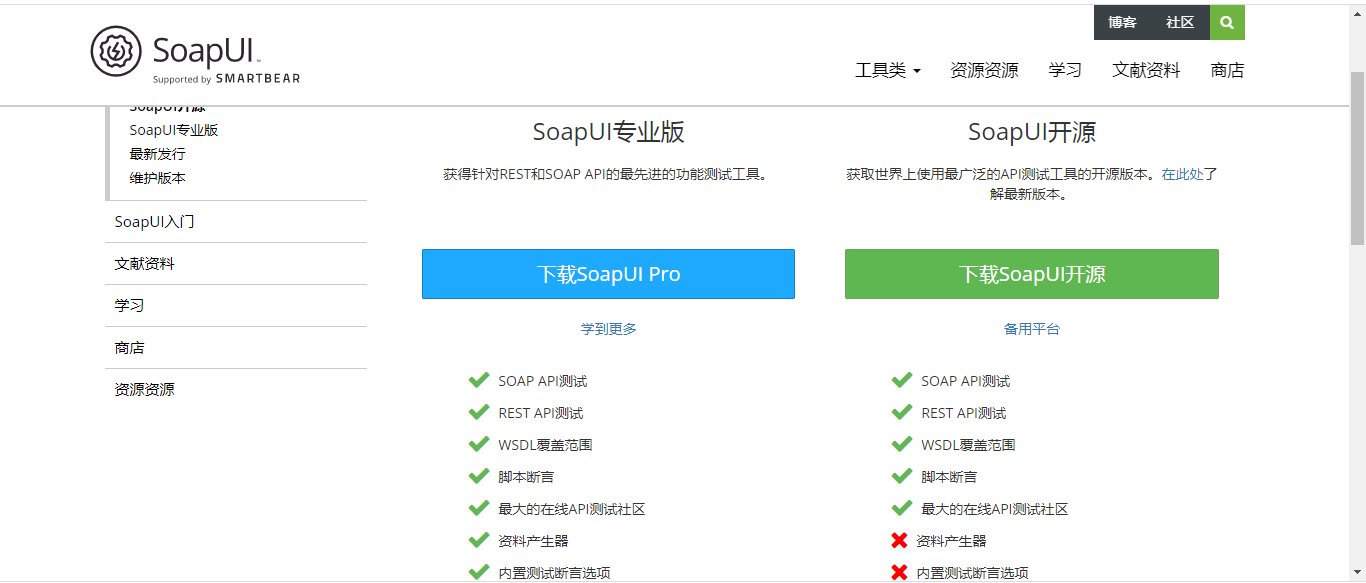Click the green check beside Pro 最大的在线API测试社区
Viewport: 1366px width, 583px height.
(479, 508)
